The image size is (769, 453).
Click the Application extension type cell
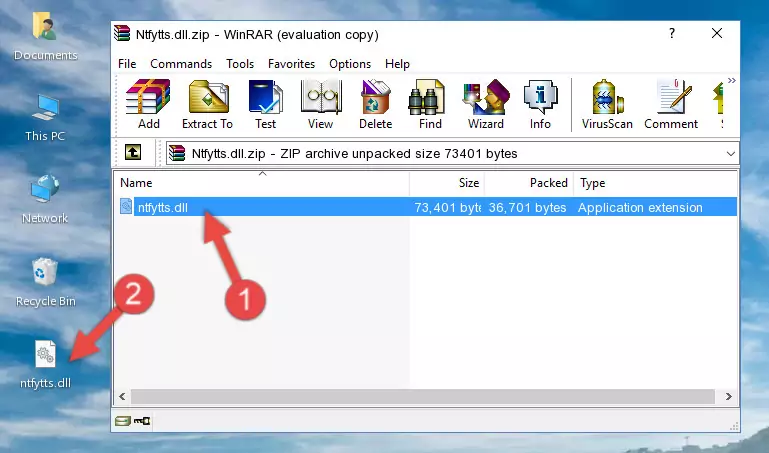point(640,207)
